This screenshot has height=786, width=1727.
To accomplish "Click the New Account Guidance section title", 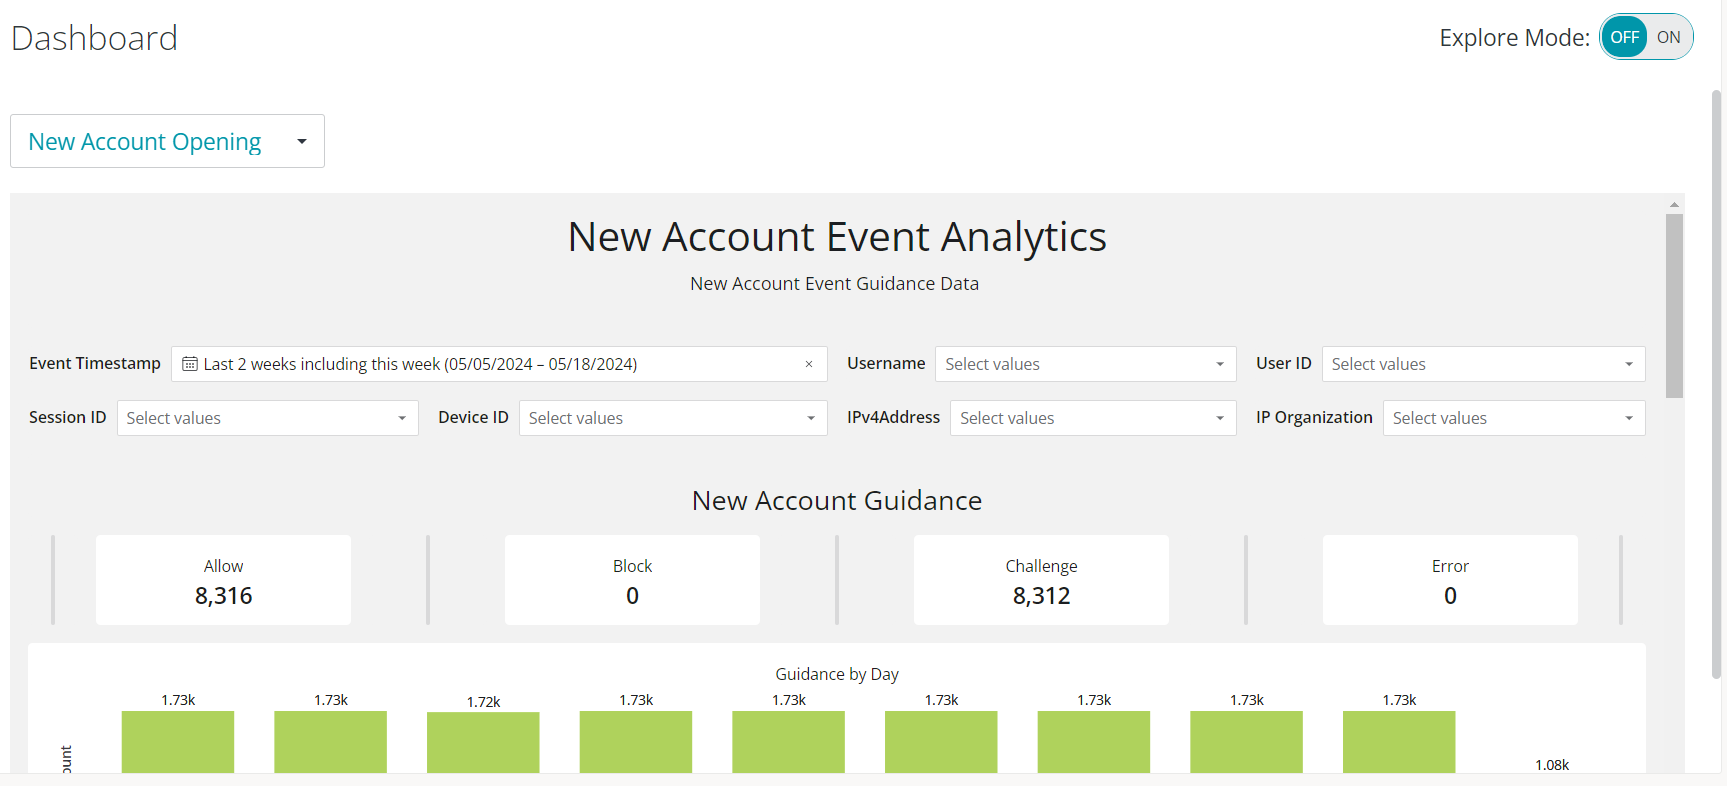I will pos(837,500).
